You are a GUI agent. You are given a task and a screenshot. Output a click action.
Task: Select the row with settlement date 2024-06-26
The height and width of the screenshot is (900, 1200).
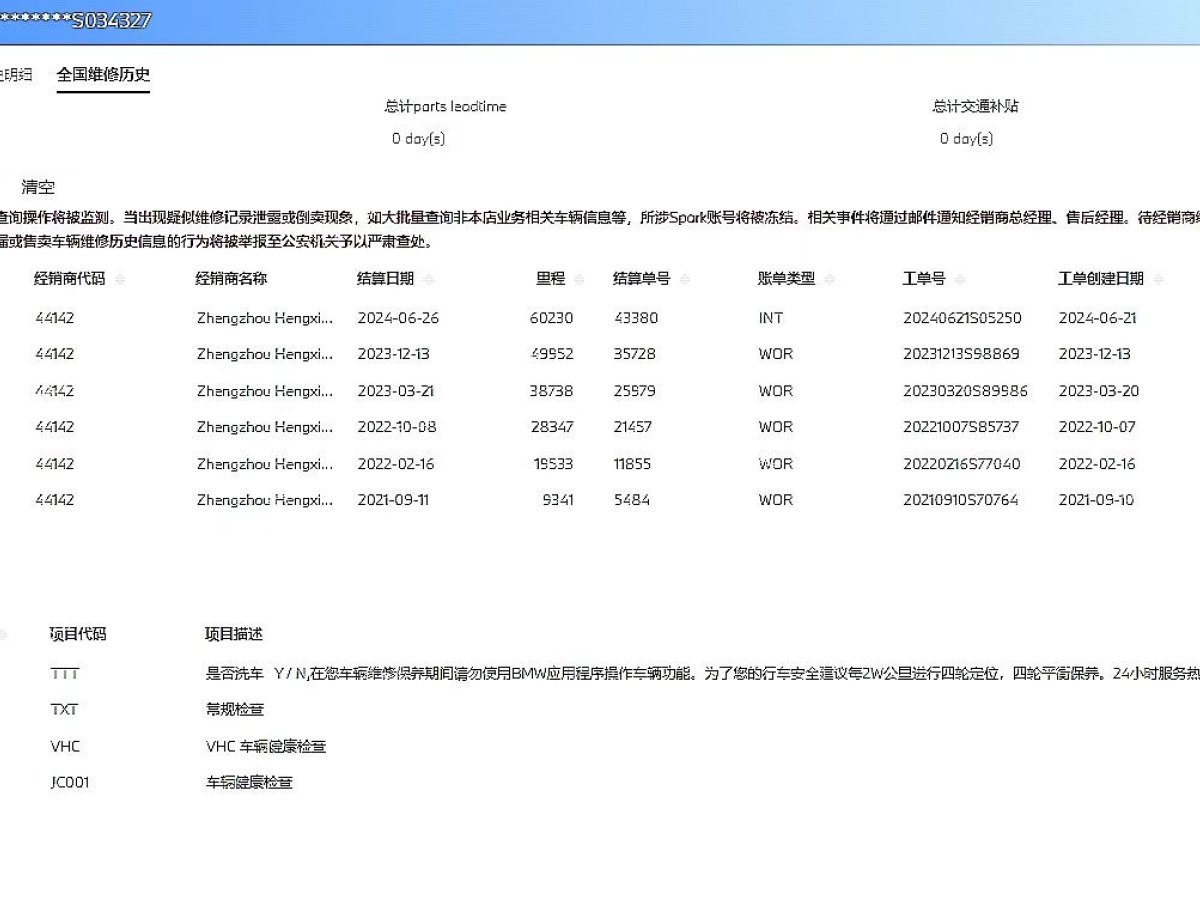point(398,318)
